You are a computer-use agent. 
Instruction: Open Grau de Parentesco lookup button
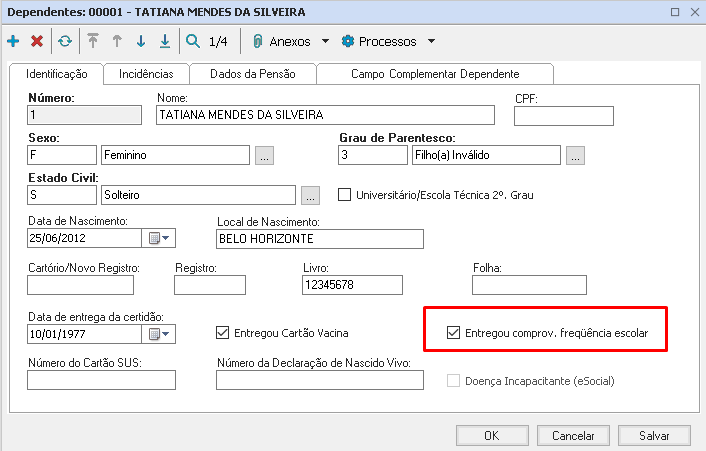[x=575, y=155]
